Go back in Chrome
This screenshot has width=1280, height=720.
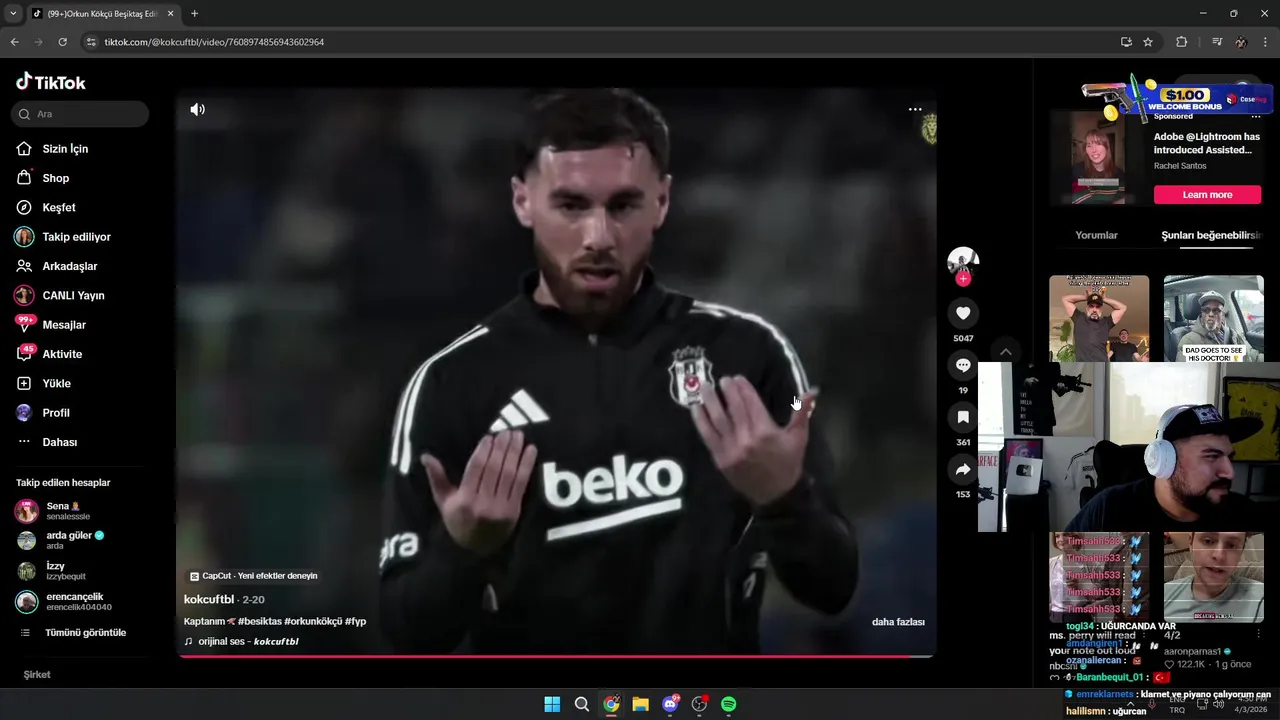[x=14, y=42]
